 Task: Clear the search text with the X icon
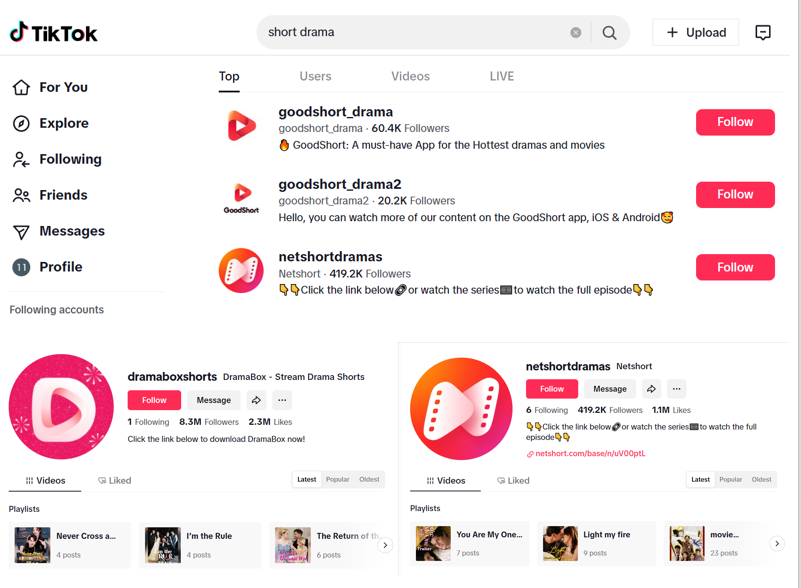pyautogui.click(x=576, y=33)
